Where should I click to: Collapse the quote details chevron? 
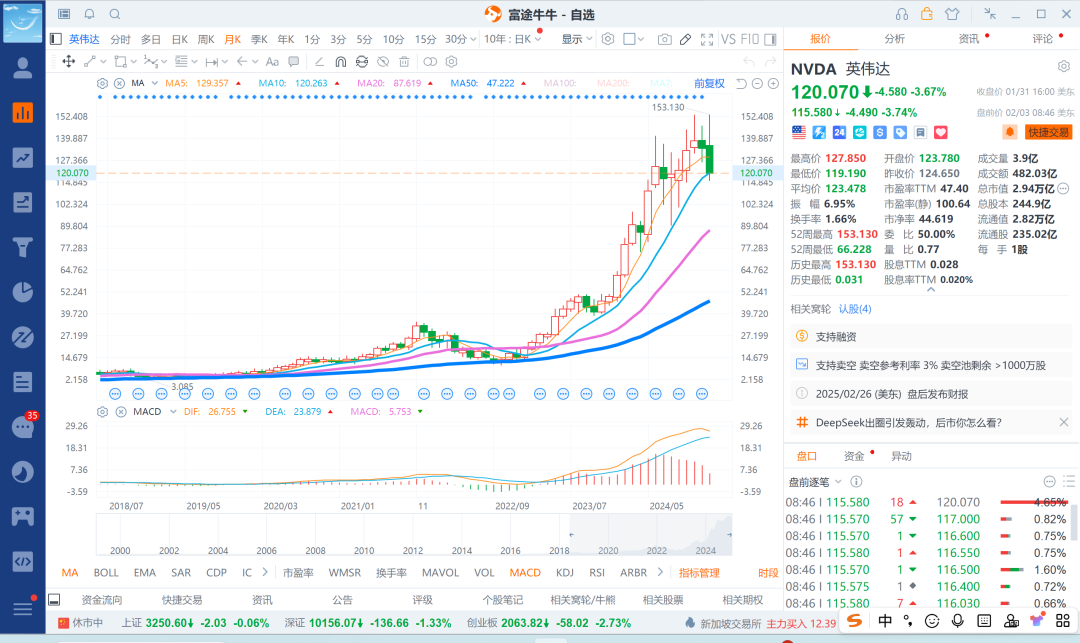(931, 290)
